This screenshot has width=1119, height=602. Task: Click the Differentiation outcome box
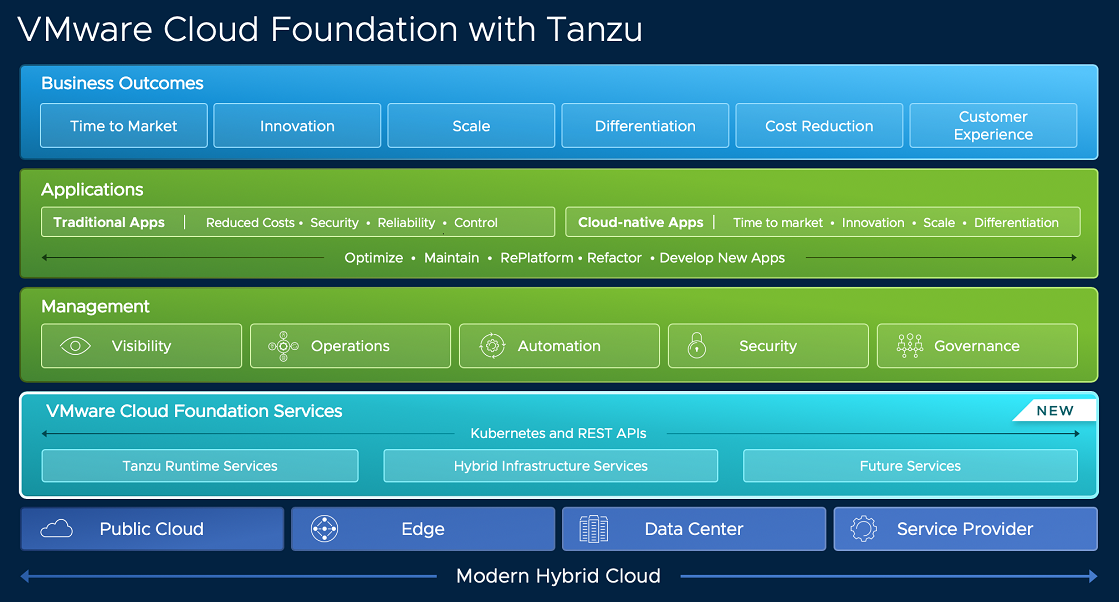[645, 126]
